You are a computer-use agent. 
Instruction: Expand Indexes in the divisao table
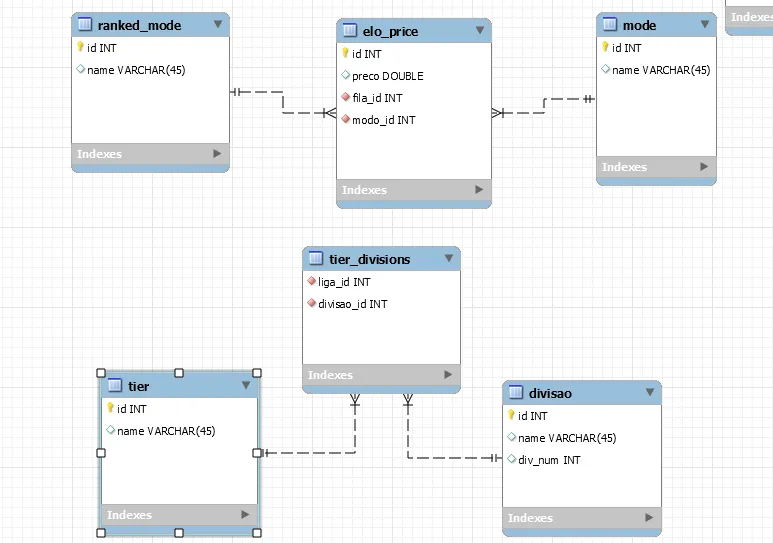point(649,517)
